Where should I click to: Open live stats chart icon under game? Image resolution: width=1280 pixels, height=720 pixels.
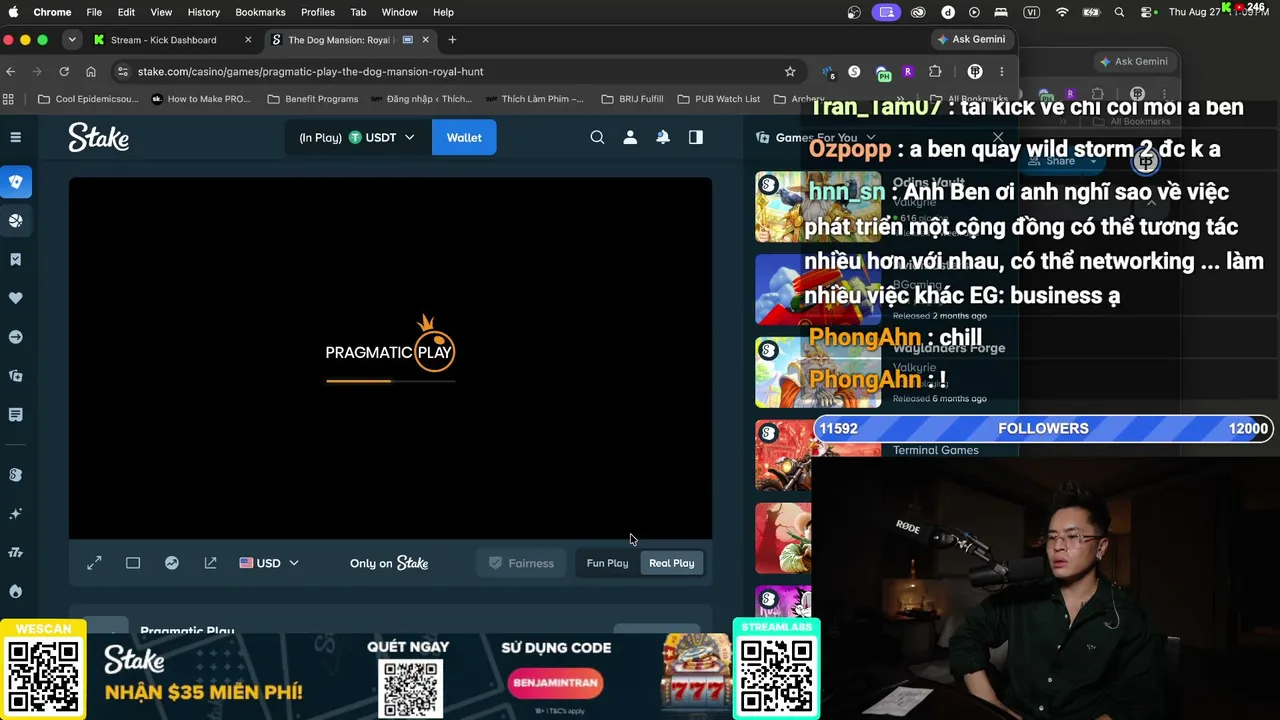(x=172, y=563)
